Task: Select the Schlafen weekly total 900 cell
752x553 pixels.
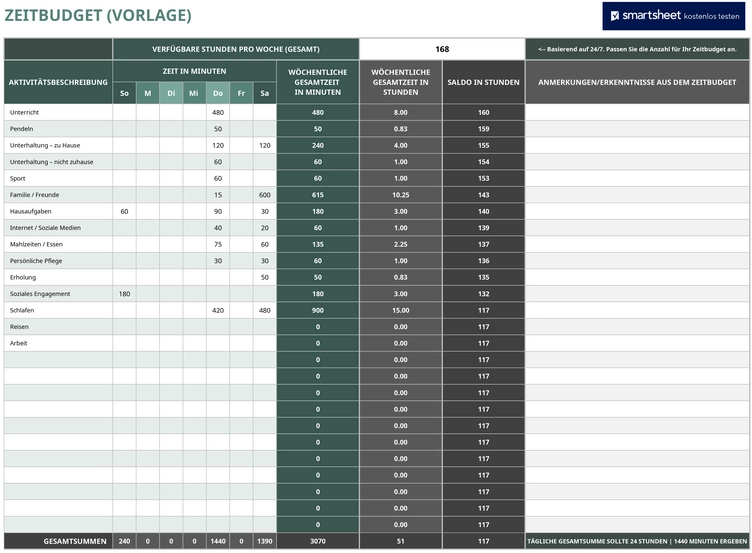Action: (x=317, y=310)
